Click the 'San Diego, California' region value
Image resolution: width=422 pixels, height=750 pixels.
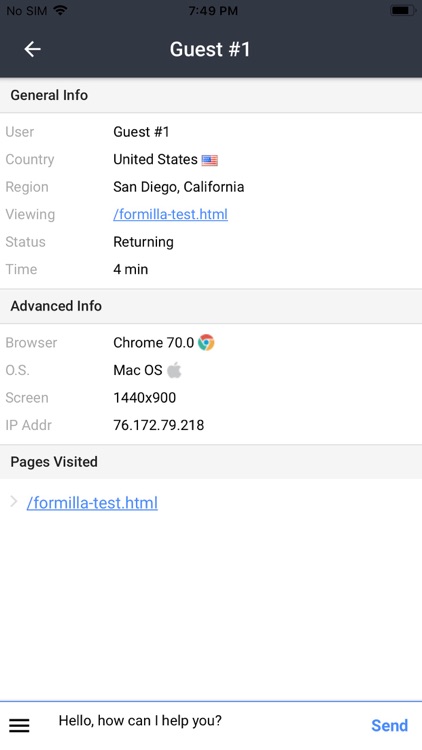[x=178, y=187]
